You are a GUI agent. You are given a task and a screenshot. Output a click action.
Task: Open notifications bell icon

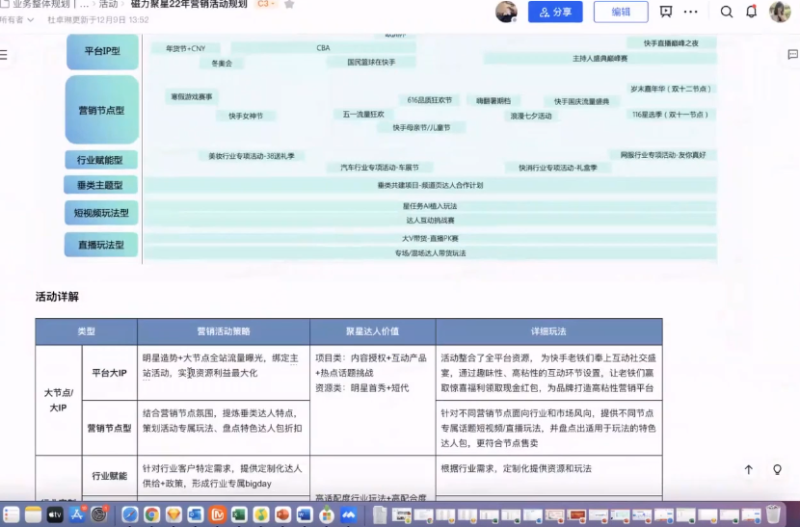pos(752,11)
